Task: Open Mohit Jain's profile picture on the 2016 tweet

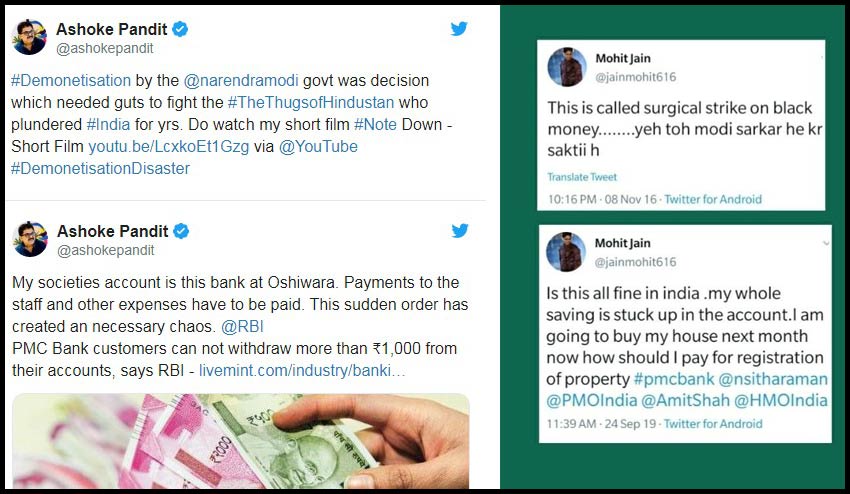Action: [x=567, y=67]
